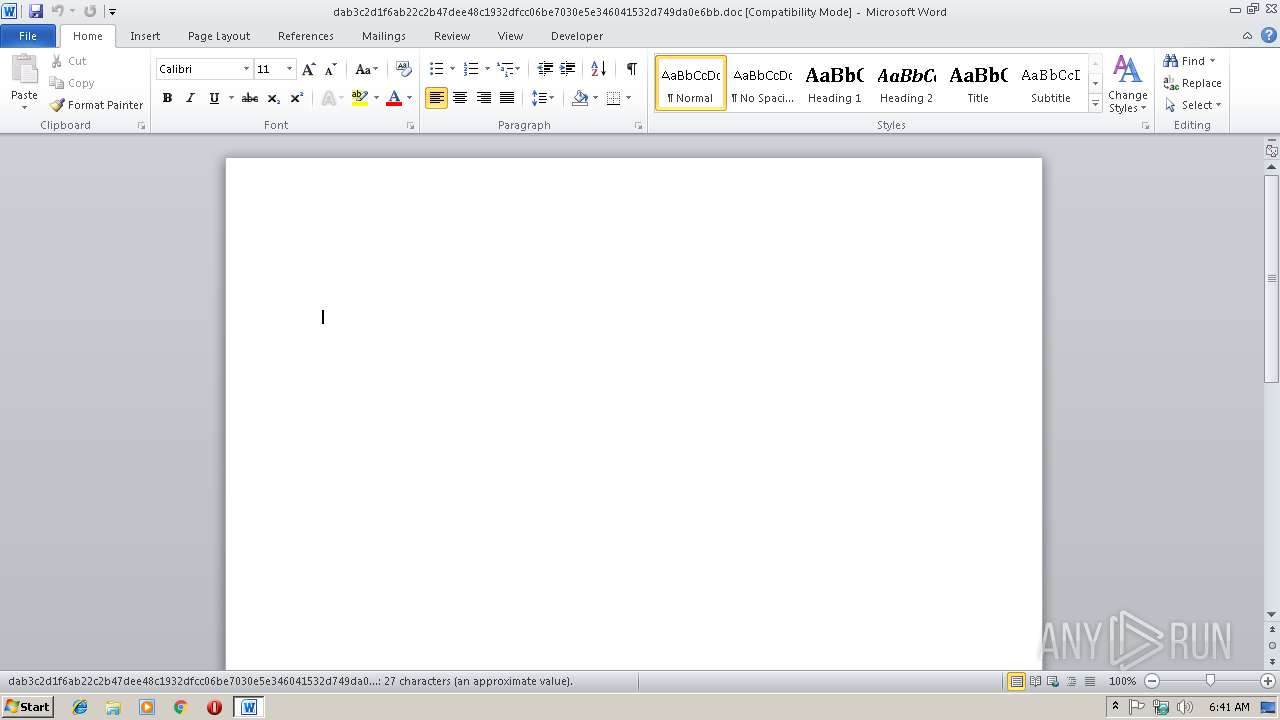Click Clear Formatting icon

pyautogui.click(x=404, y=69)
